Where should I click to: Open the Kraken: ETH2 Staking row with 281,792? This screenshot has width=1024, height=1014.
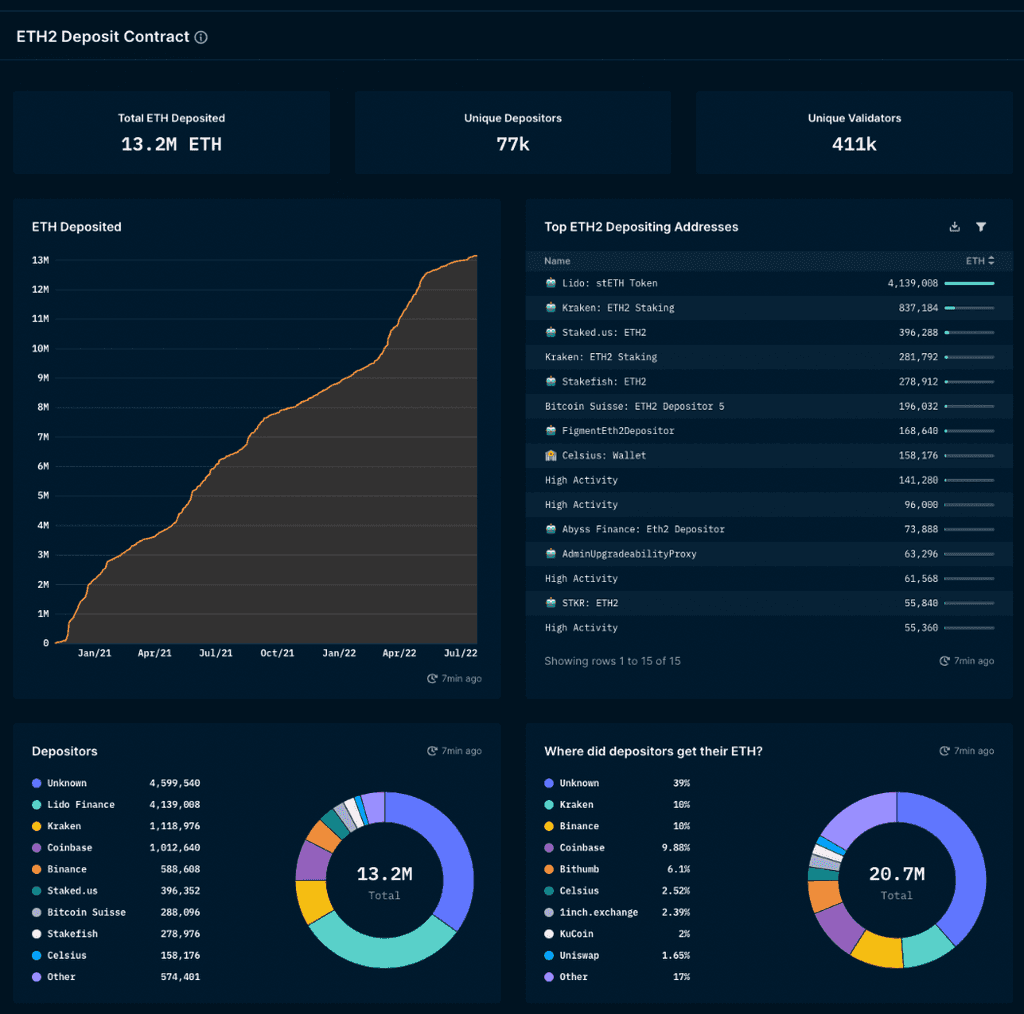[769, 356]
